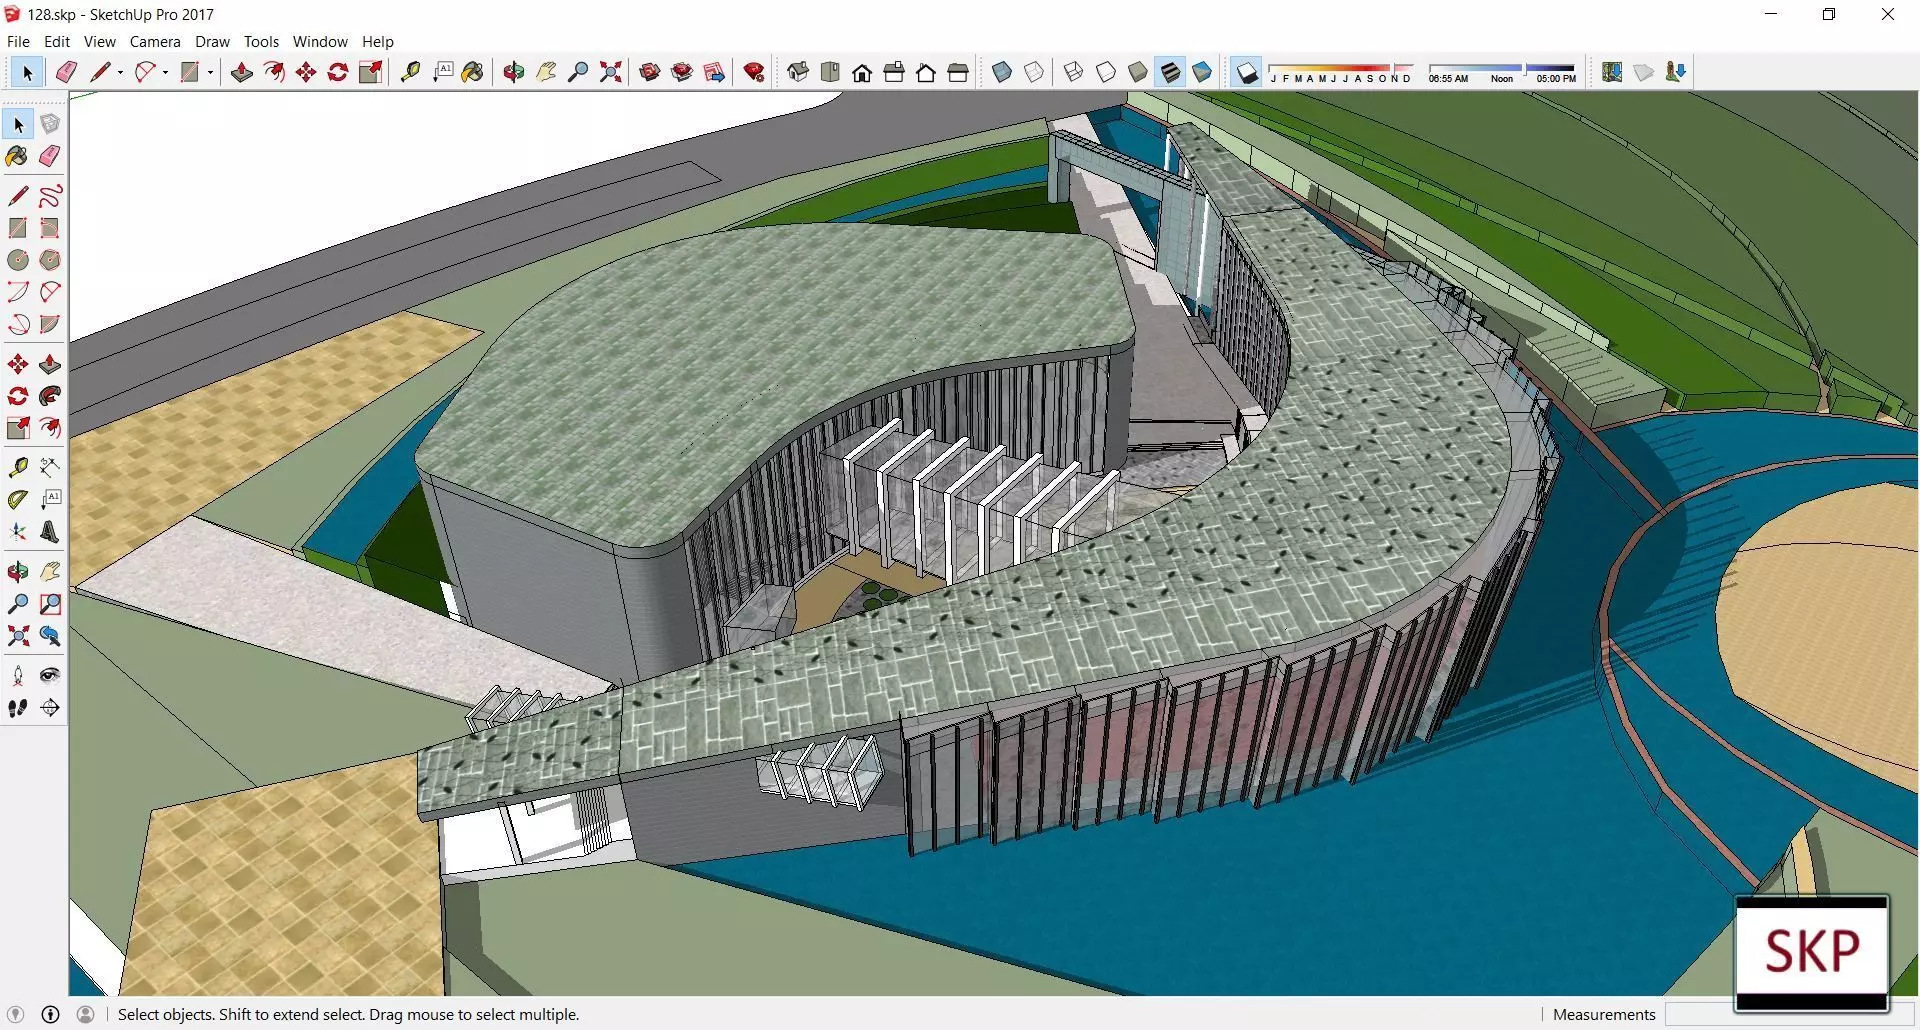Open the Camera menu

pos(155,41)
